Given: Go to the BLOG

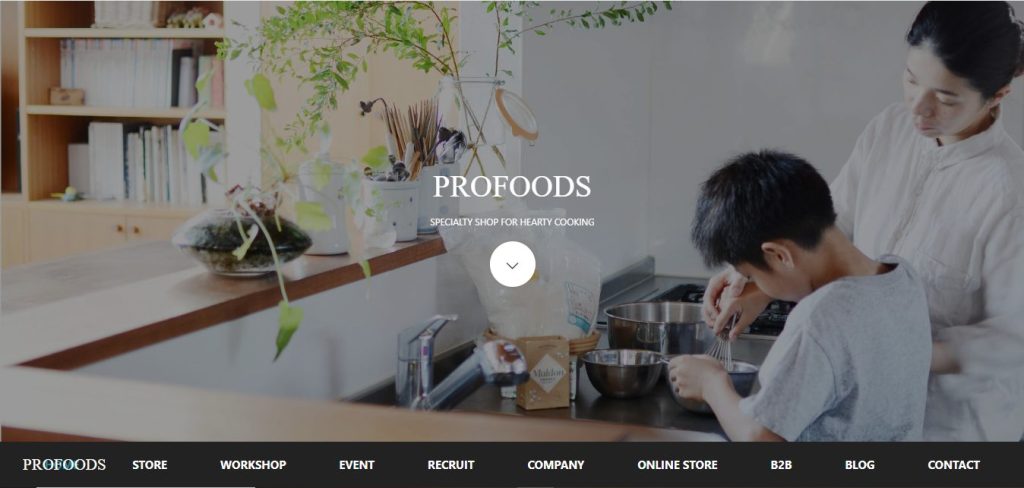Looking at the screenshot, I should point(859,465).
